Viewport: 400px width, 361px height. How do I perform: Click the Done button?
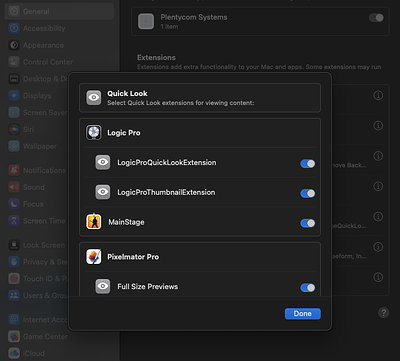tap(303, 314)
